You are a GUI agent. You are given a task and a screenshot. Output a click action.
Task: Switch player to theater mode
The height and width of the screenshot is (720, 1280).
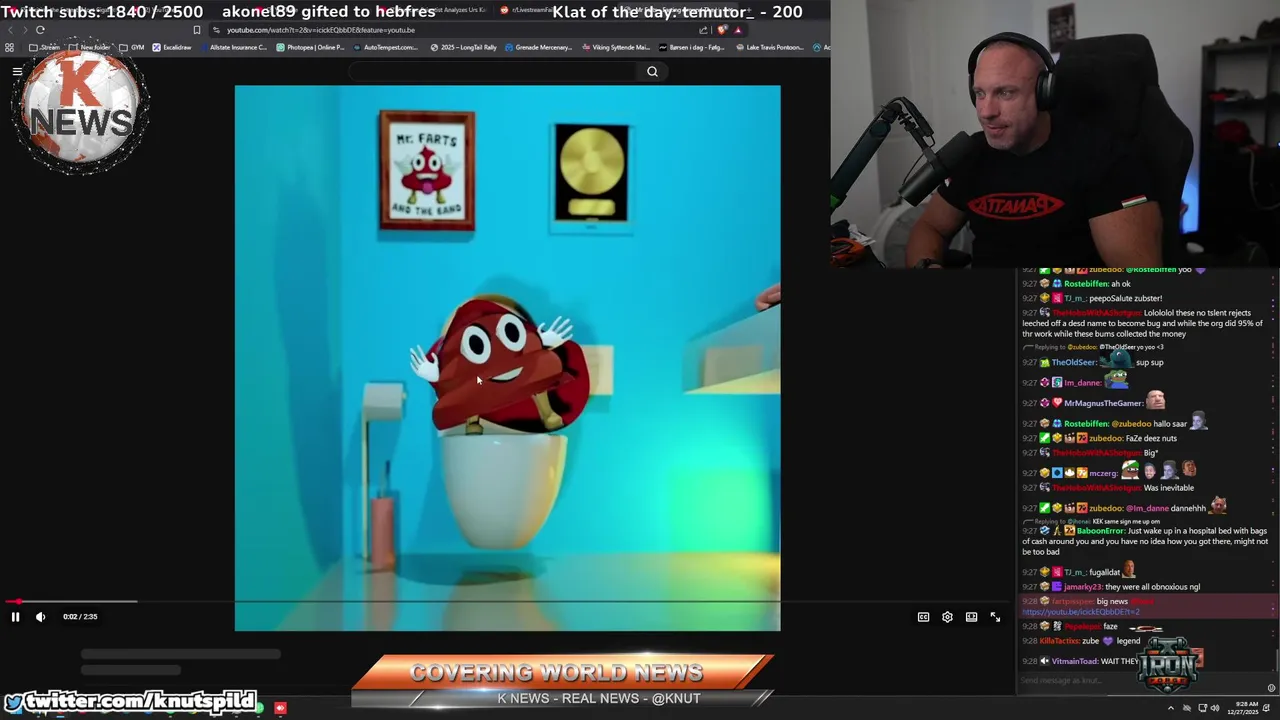pos(971,617)
